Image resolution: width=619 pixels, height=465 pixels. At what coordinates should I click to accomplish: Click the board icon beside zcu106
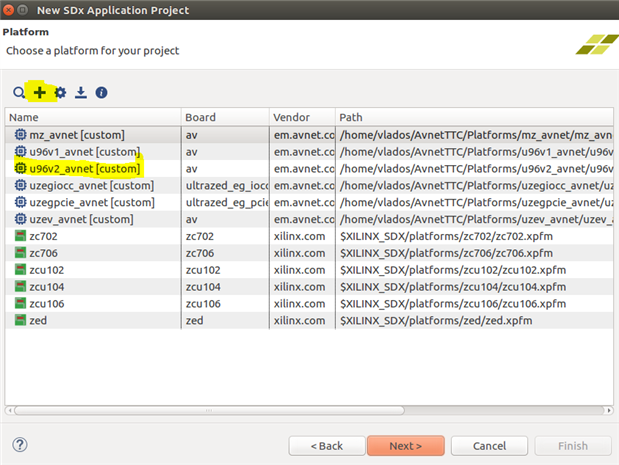pyautogui.click(x=20, y=303)
